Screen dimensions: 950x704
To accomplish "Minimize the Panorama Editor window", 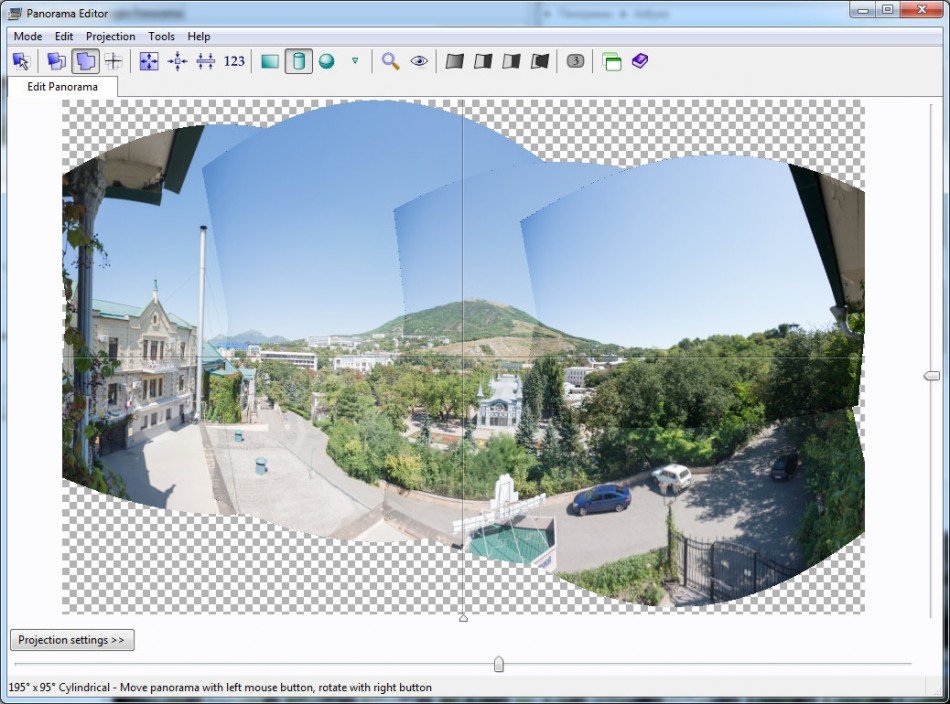I will click(x=863, y=10).
